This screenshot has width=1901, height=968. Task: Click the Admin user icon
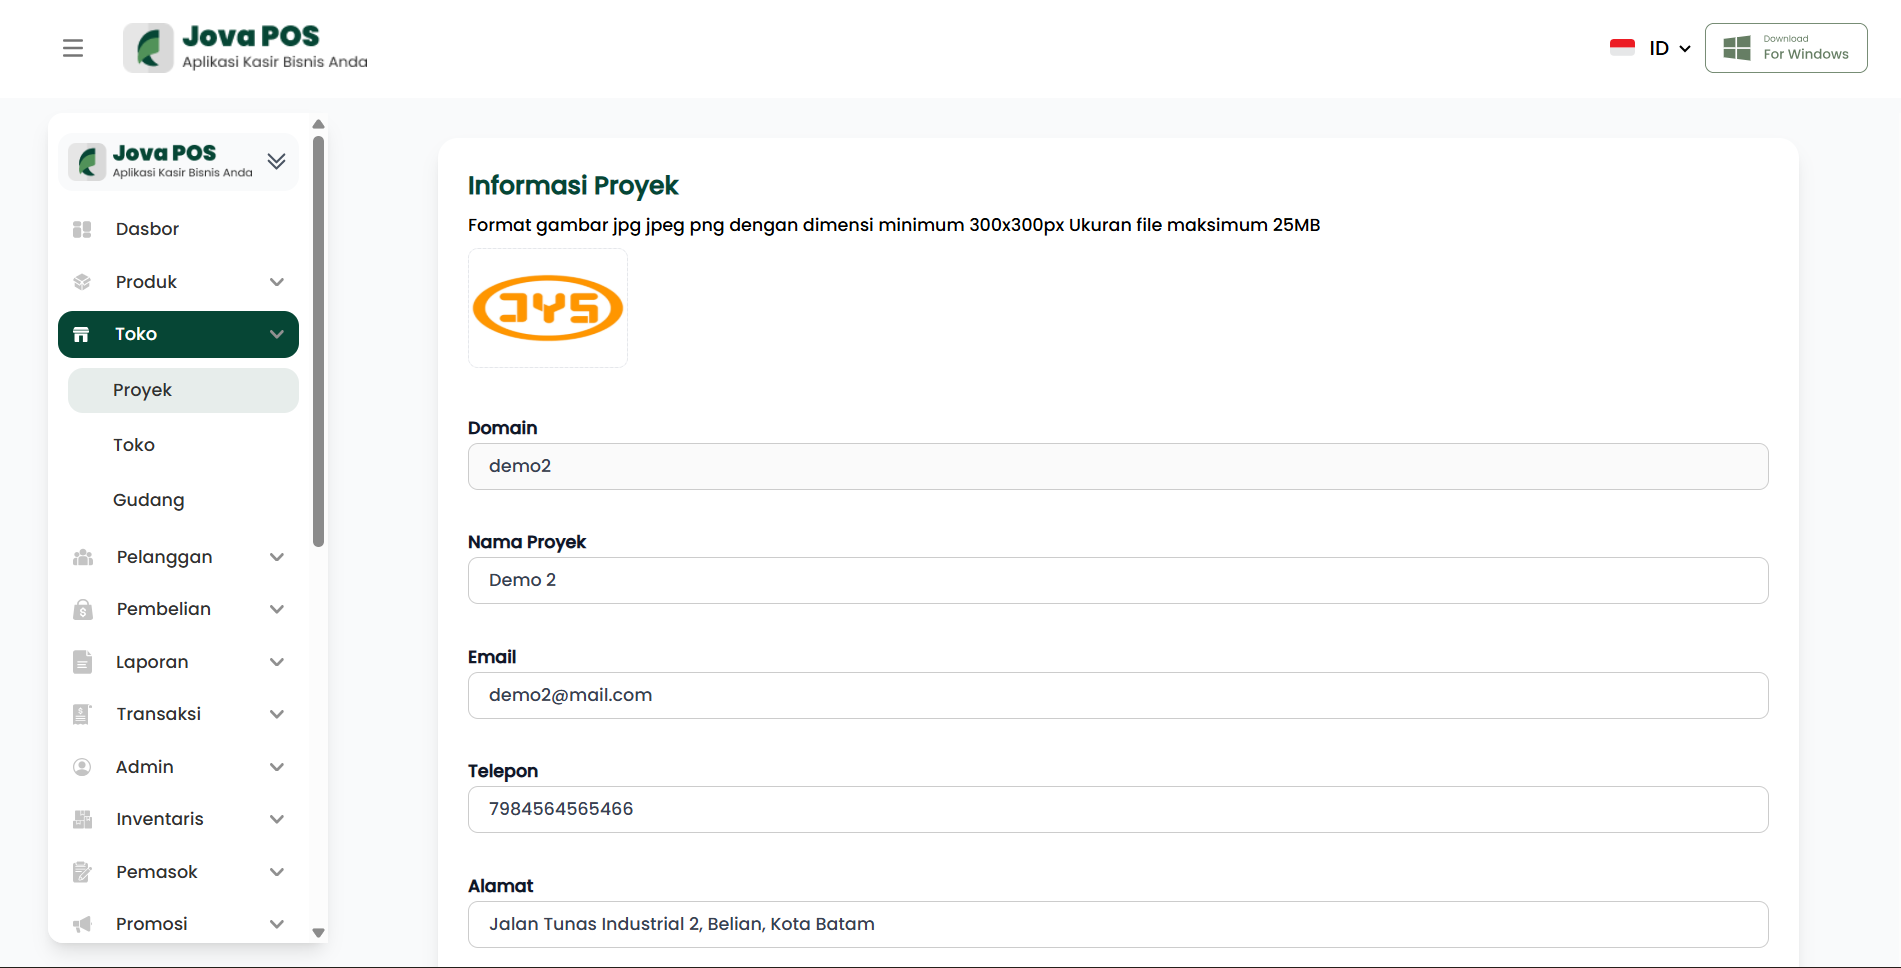pos(82,767)
